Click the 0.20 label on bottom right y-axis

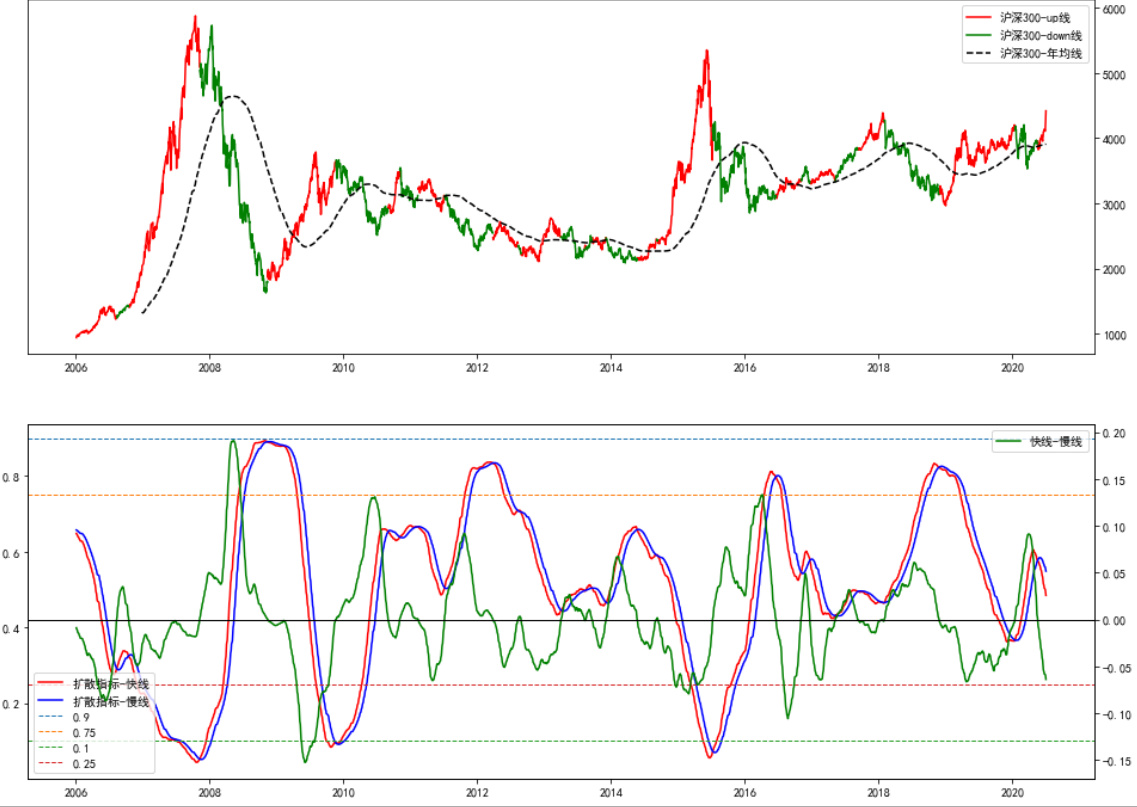pyautogui.click(x=1114, y=433)
